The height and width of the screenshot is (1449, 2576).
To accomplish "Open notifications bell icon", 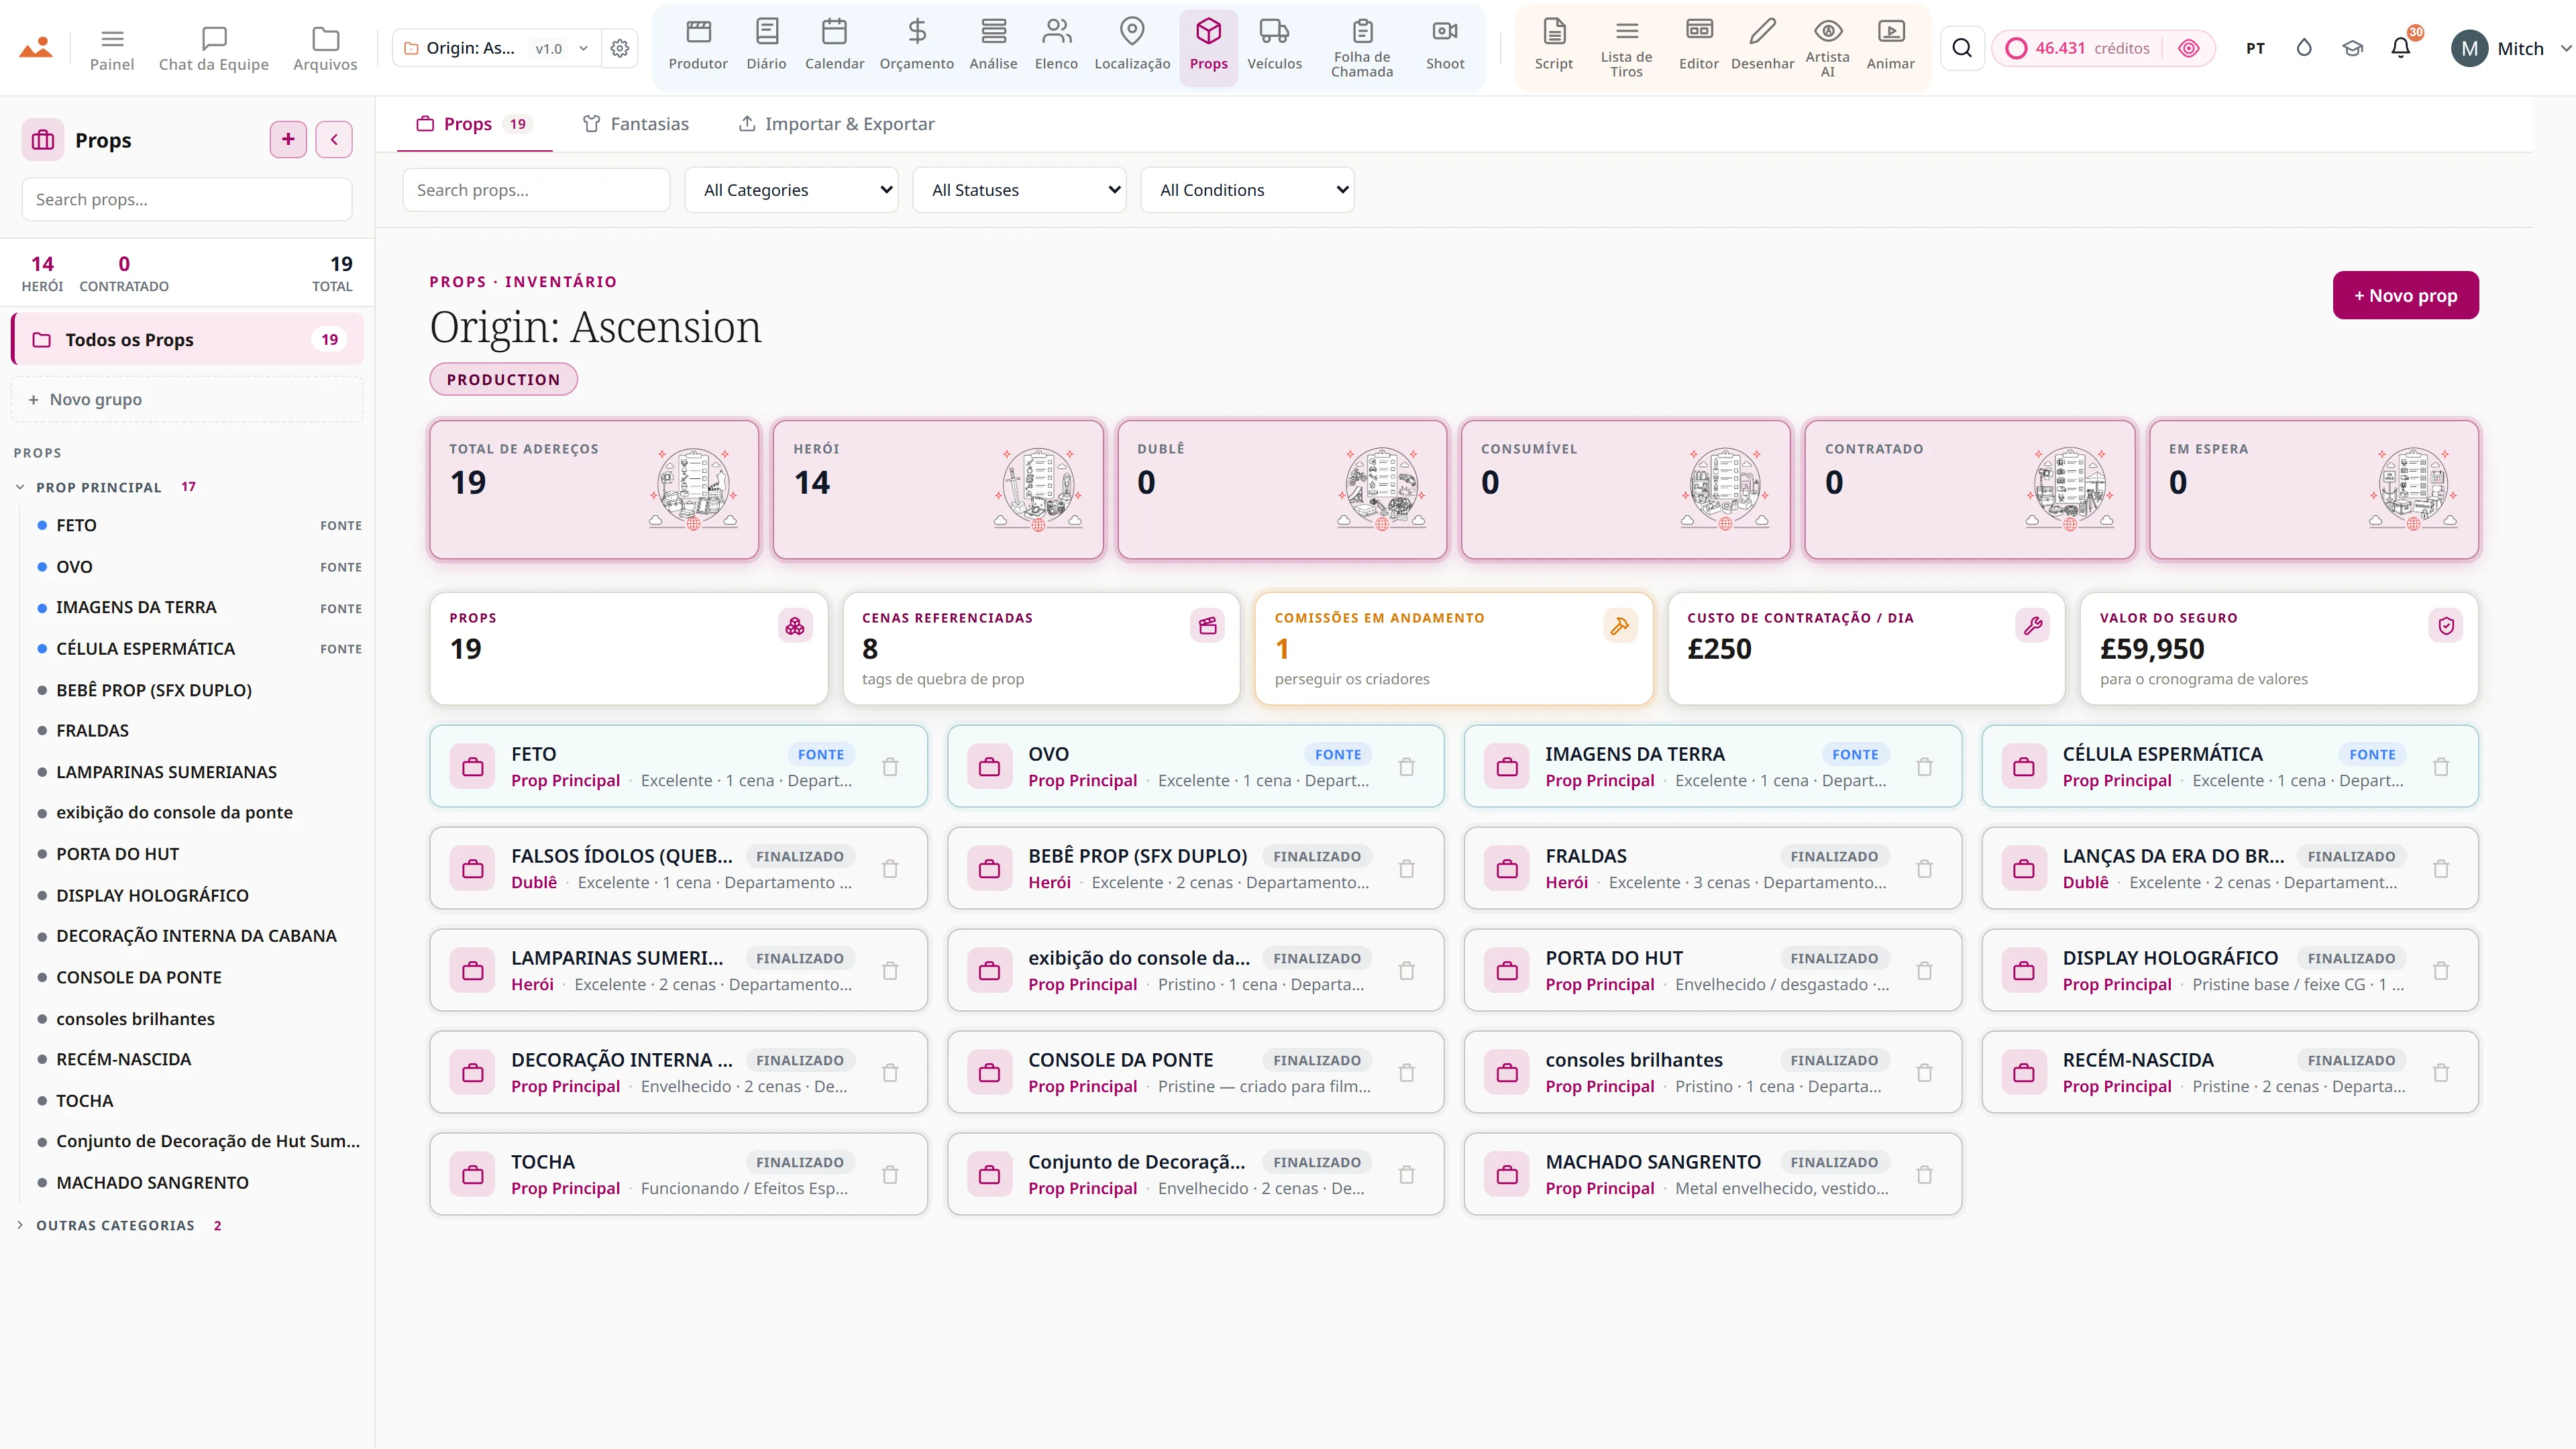I will click(x=2400, y=48).
